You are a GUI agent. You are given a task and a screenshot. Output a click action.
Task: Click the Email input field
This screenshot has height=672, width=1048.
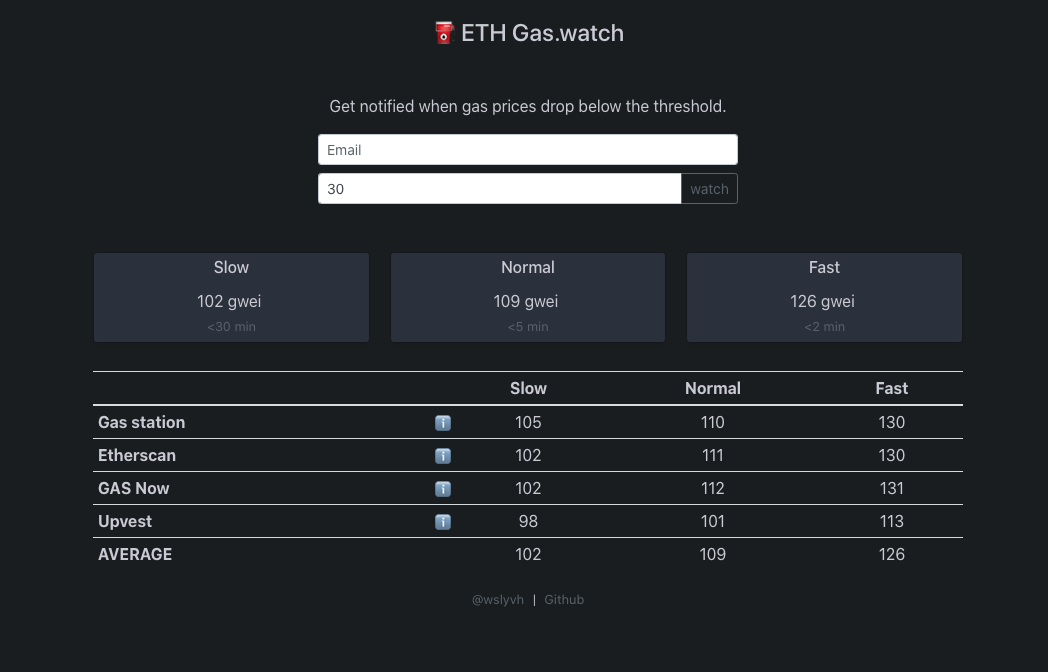pos(528,149)
